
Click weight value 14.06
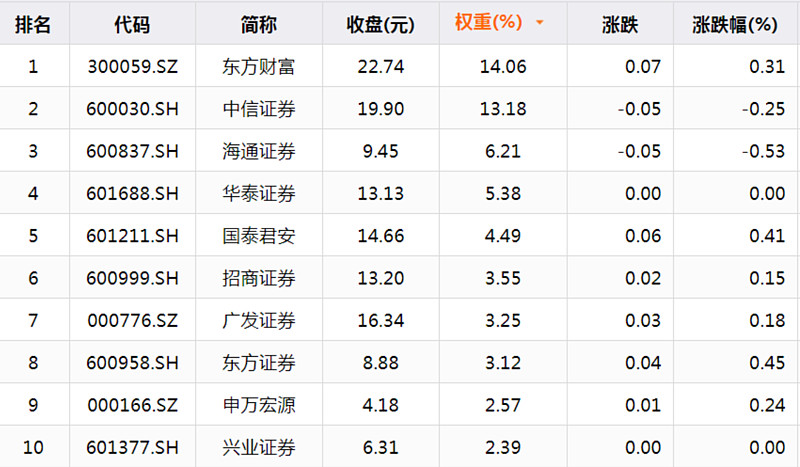[x=503, y=67]
